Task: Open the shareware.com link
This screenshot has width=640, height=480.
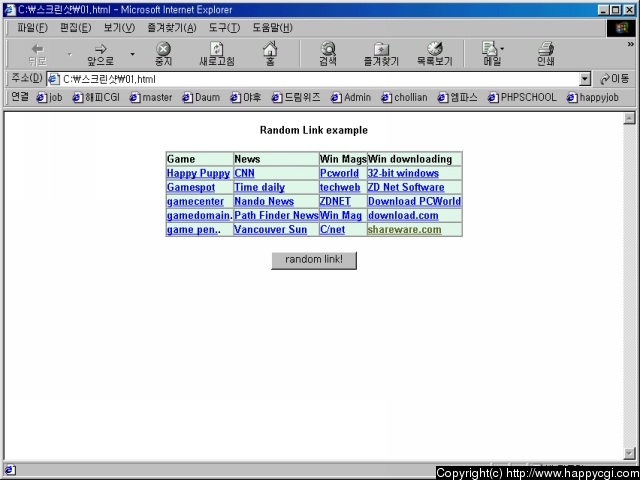Action: click(404, 230)
